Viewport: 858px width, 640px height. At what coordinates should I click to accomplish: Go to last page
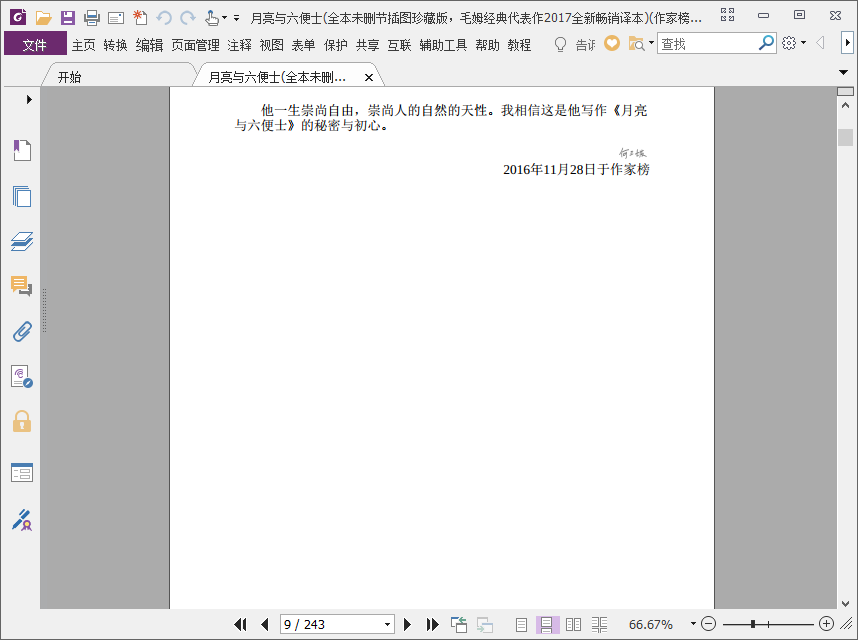(x=433, y=624)
